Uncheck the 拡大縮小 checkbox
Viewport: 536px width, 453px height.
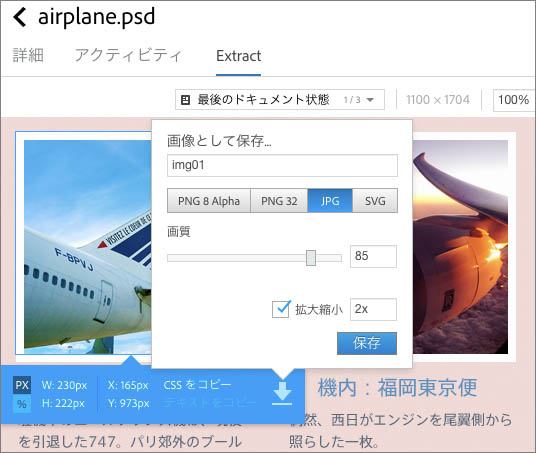[281, 309]
